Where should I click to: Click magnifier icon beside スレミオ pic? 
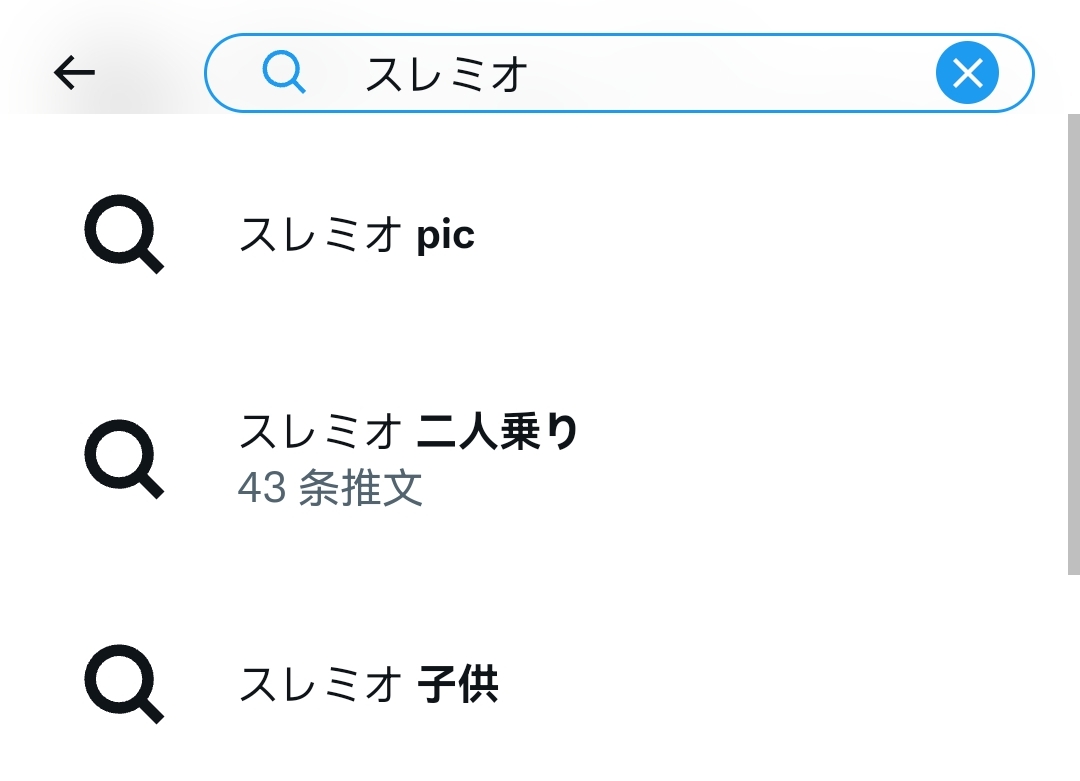pyautogui.click(x=124, y=234)
